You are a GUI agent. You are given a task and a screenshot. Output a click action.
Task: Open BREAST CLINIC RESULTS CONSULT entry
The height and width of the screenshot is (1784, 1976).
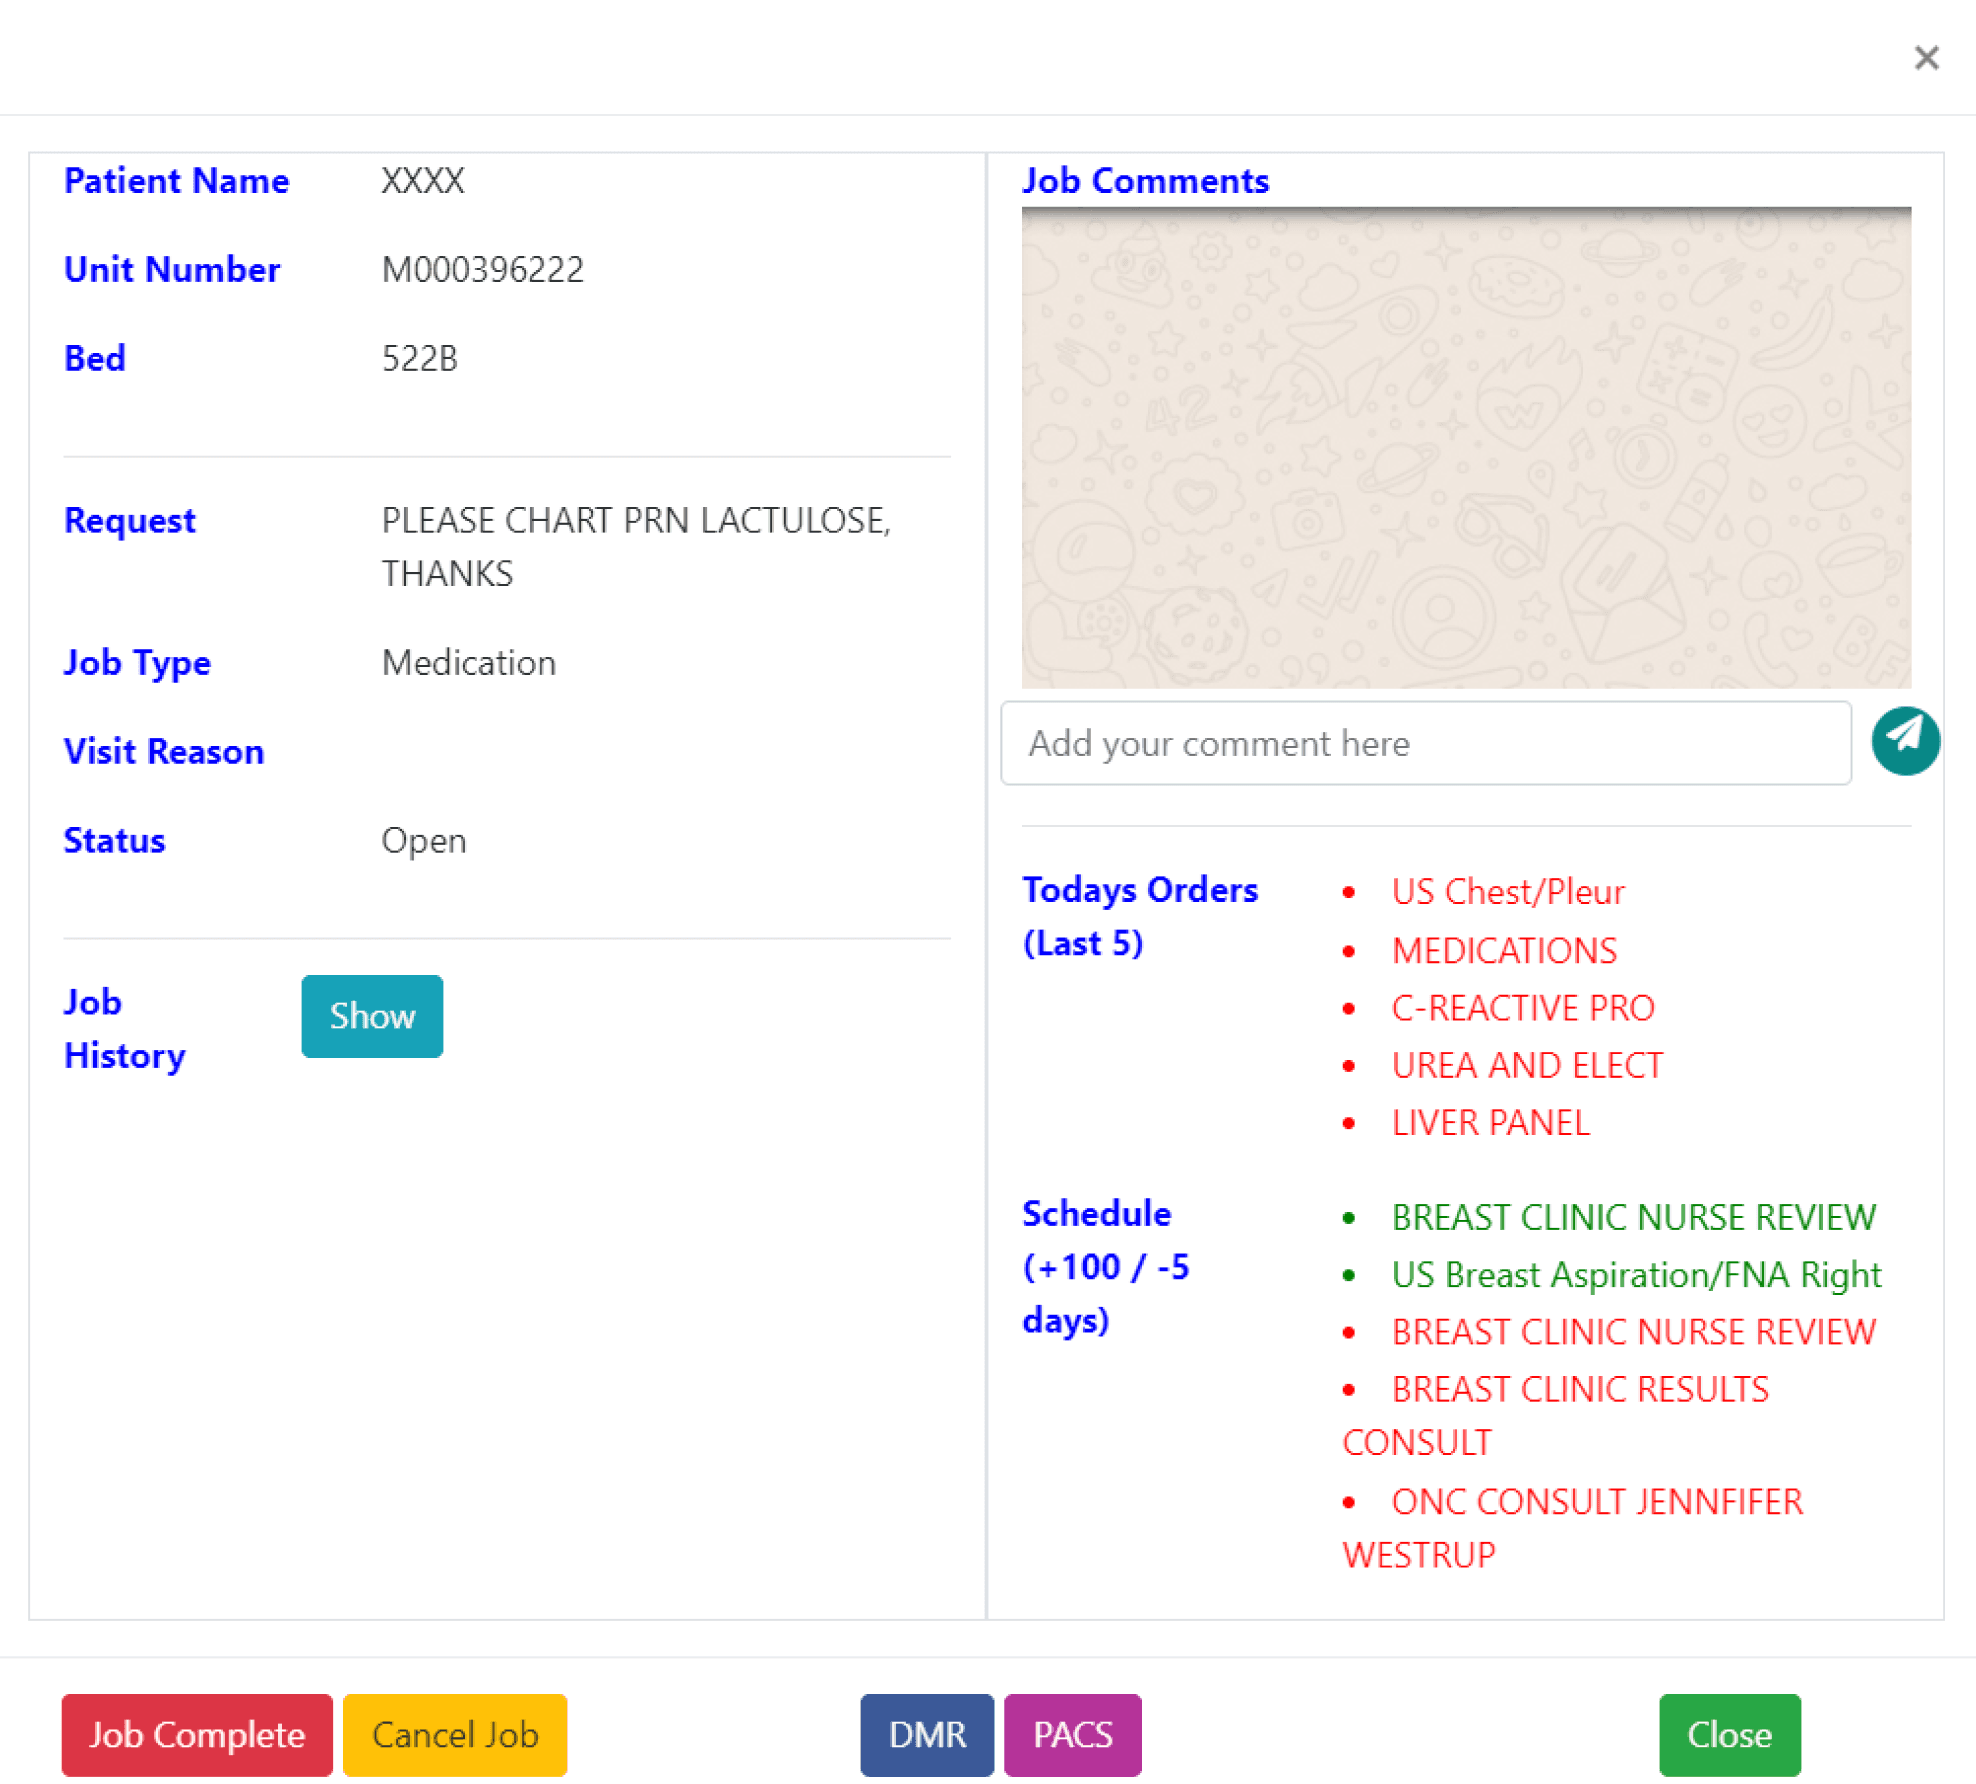pyautogui.click(x=1579, y=1389)
